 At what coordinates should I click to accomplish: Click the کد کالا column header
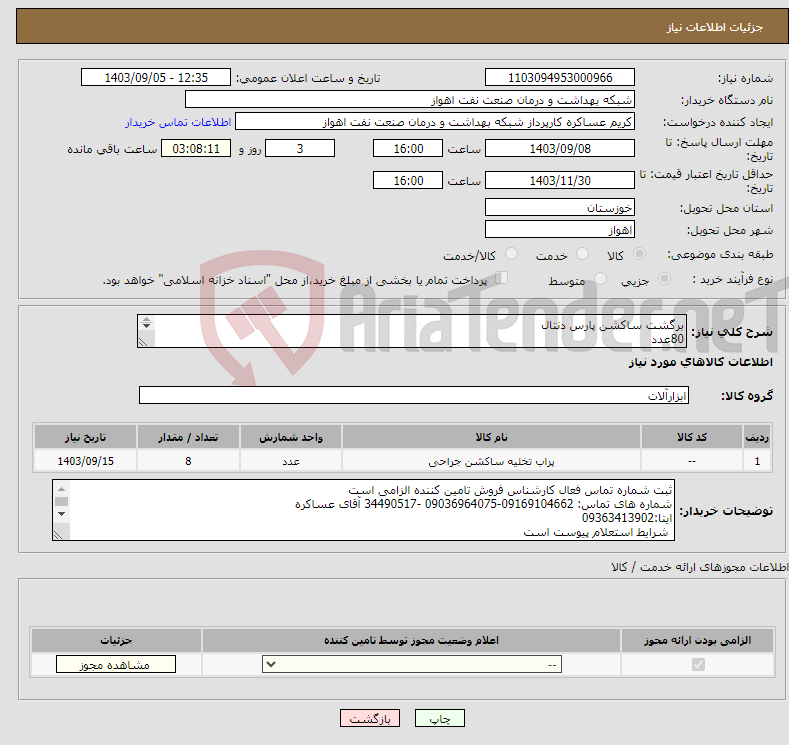click(x=692, y=437)
